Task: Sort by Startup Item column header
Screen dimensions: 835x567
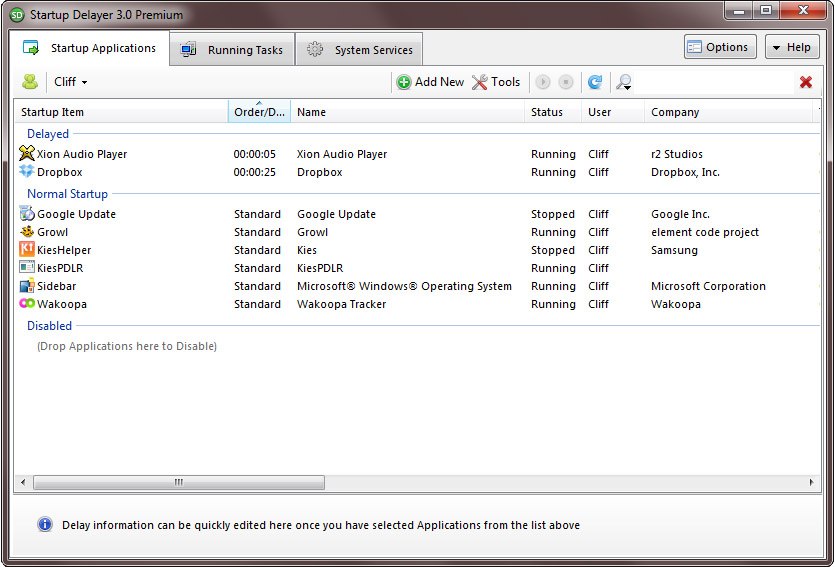Action: click(x=121, y=112)
